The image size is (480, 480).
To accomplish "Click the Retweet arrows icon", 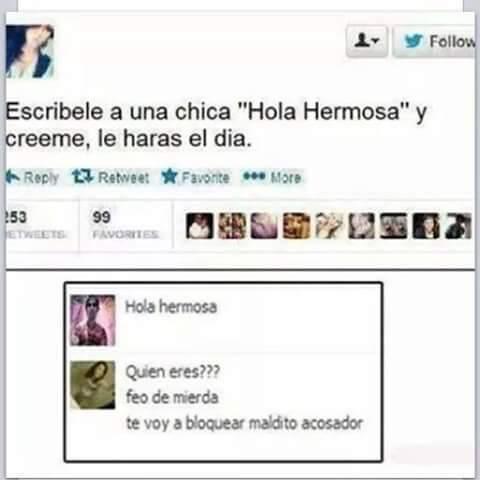I will [x=83, y=177].
